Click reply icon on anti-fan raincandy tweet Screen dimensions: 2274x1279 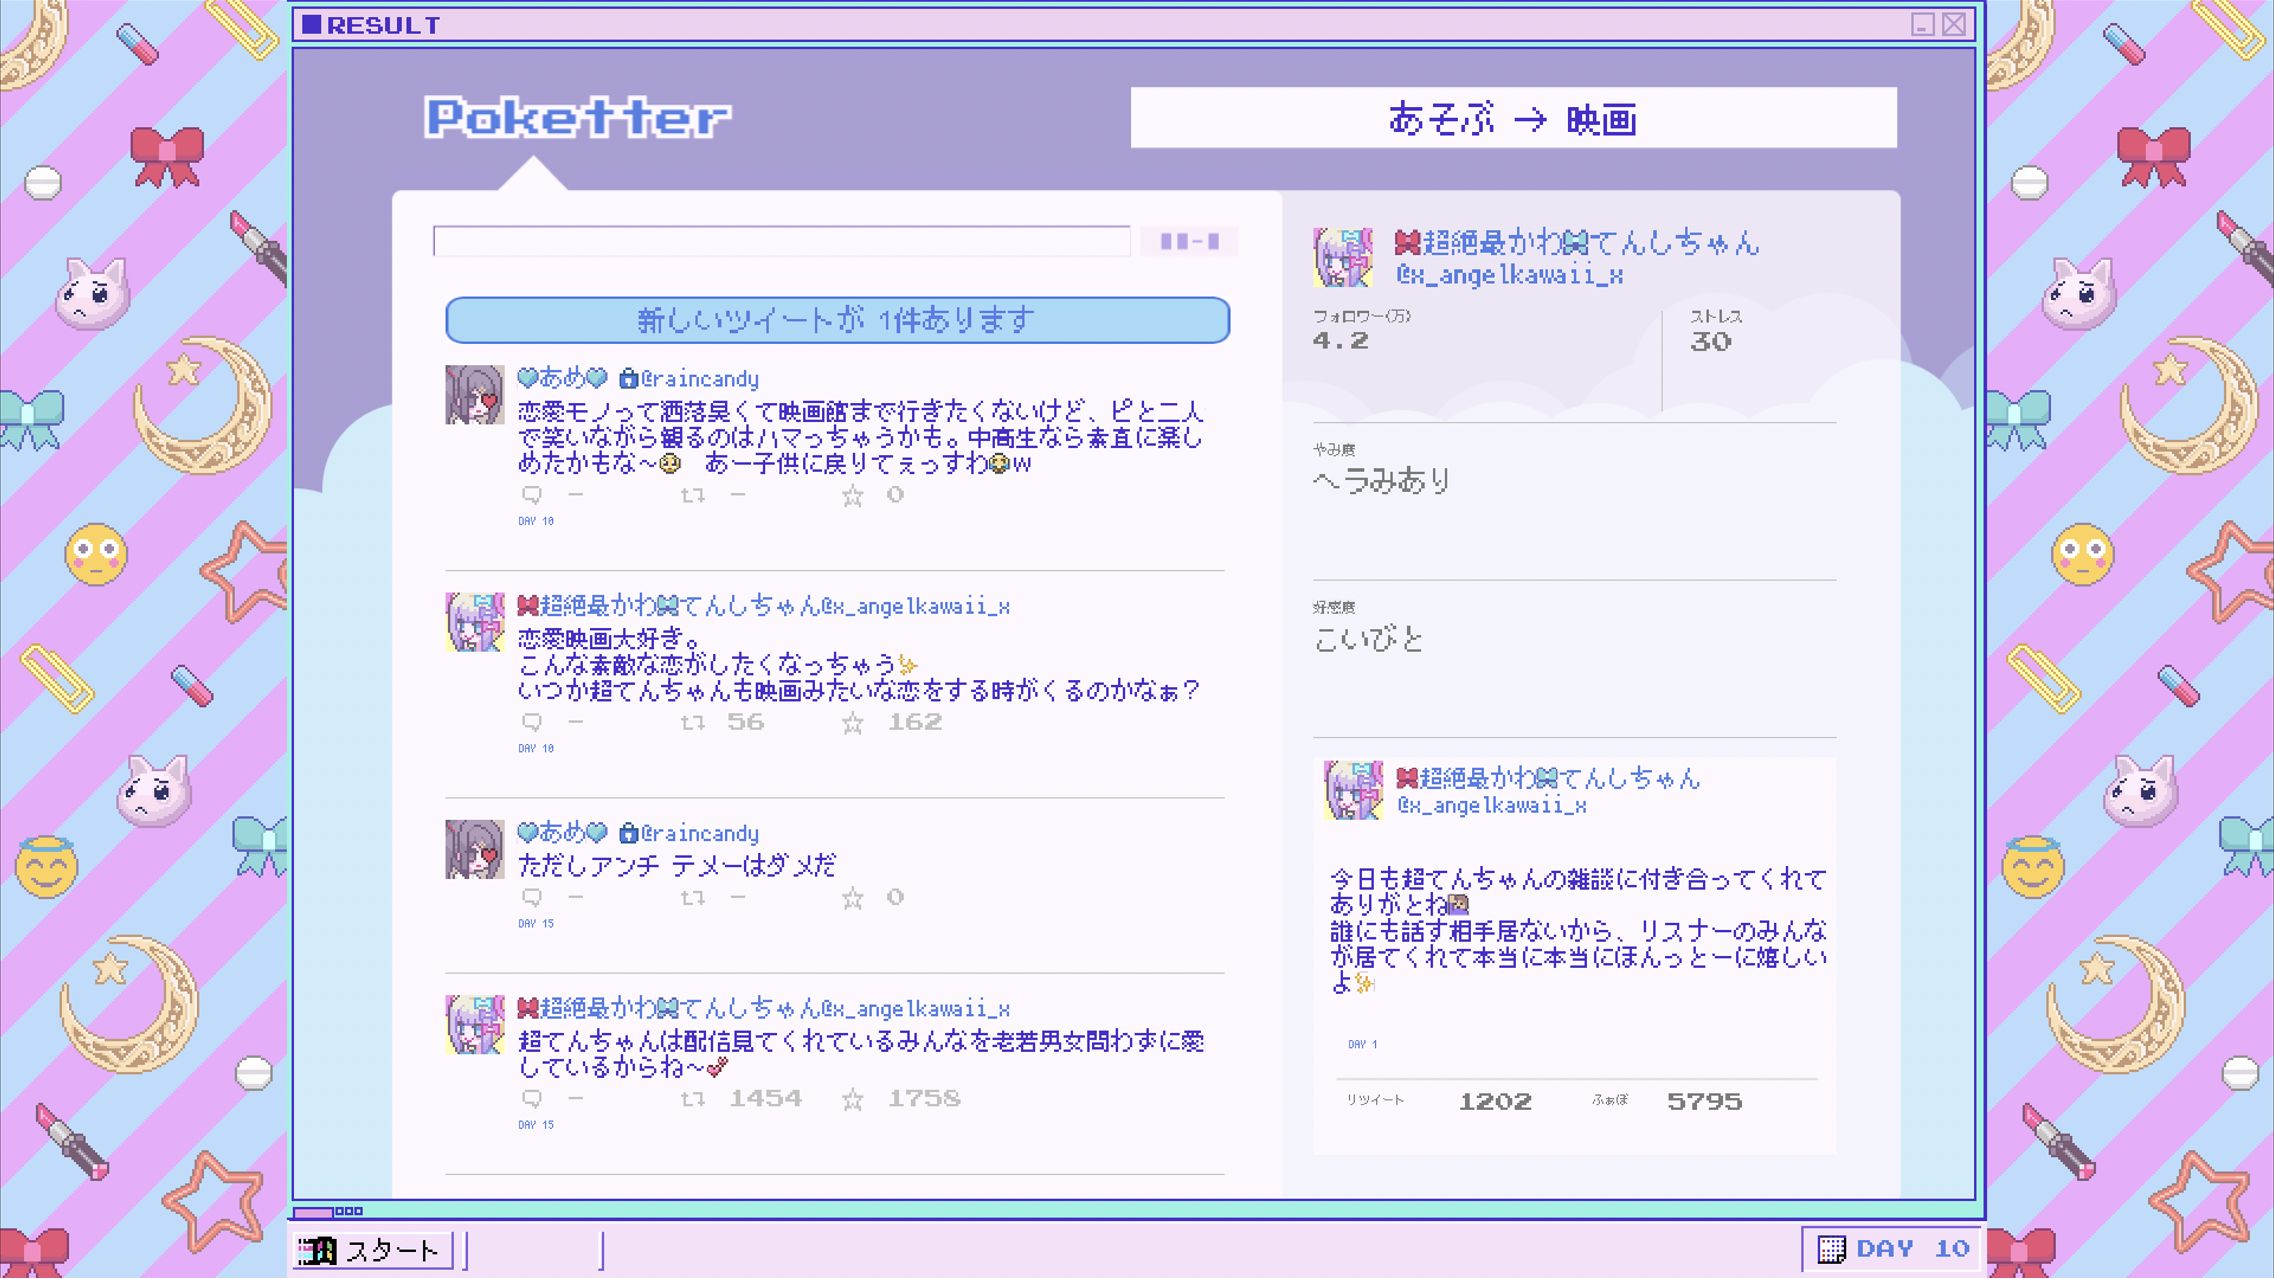click(x=531, y=897)
